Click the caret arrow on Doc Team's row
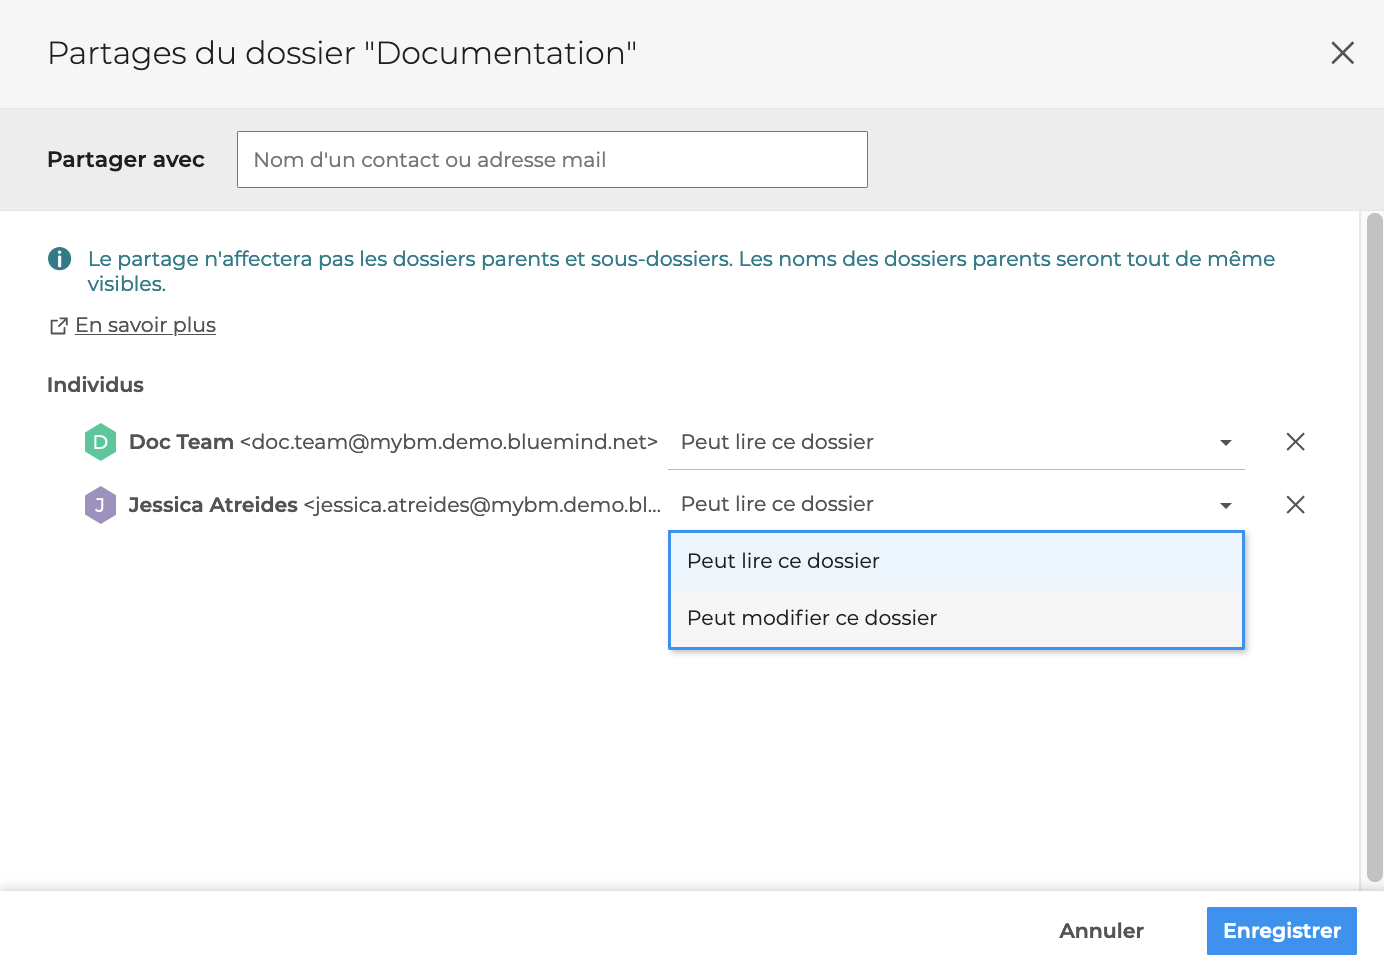The image size is (1384, 968). point(1225,443)
